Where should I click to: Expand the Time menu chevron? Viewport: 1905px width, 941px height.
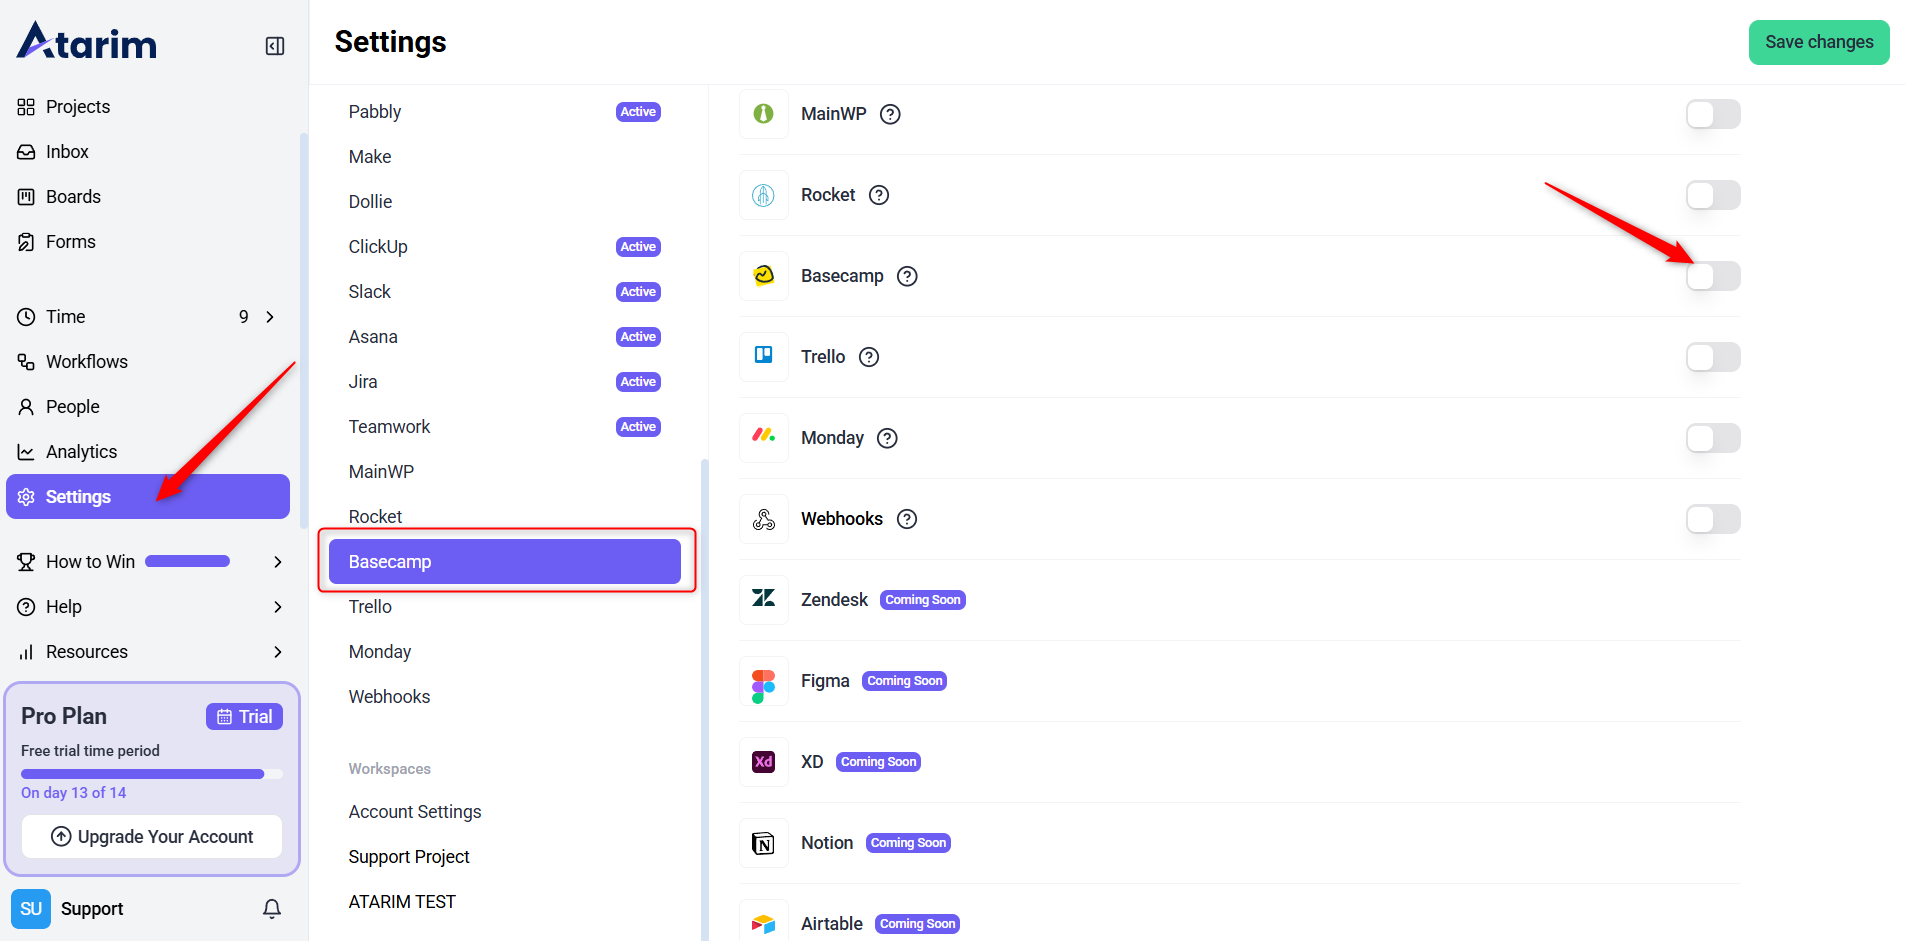coord(270,317)
